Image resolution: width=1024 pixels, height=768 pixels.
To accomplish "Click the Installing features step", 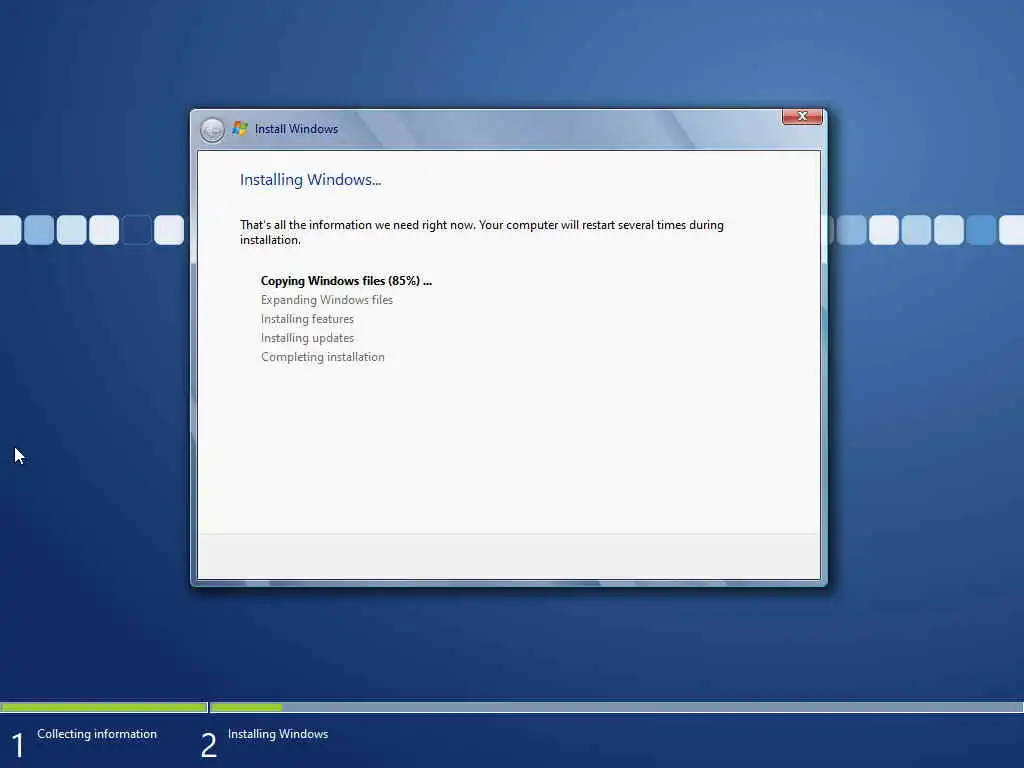I will [x=307, y=319].
